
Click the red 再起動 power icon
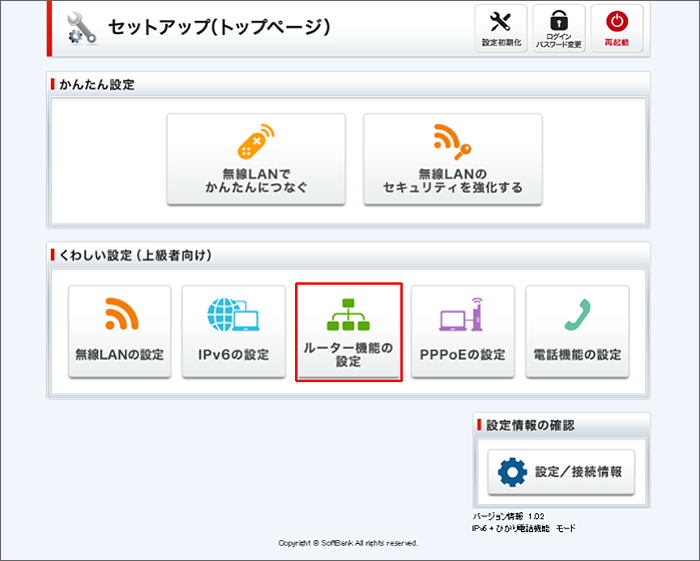tap(617, 29)
